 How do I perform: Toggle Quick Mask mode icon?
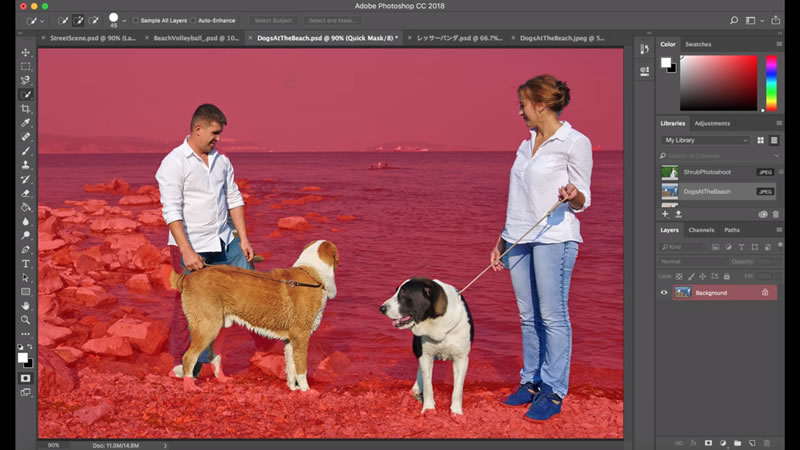(x=26, y=378)
